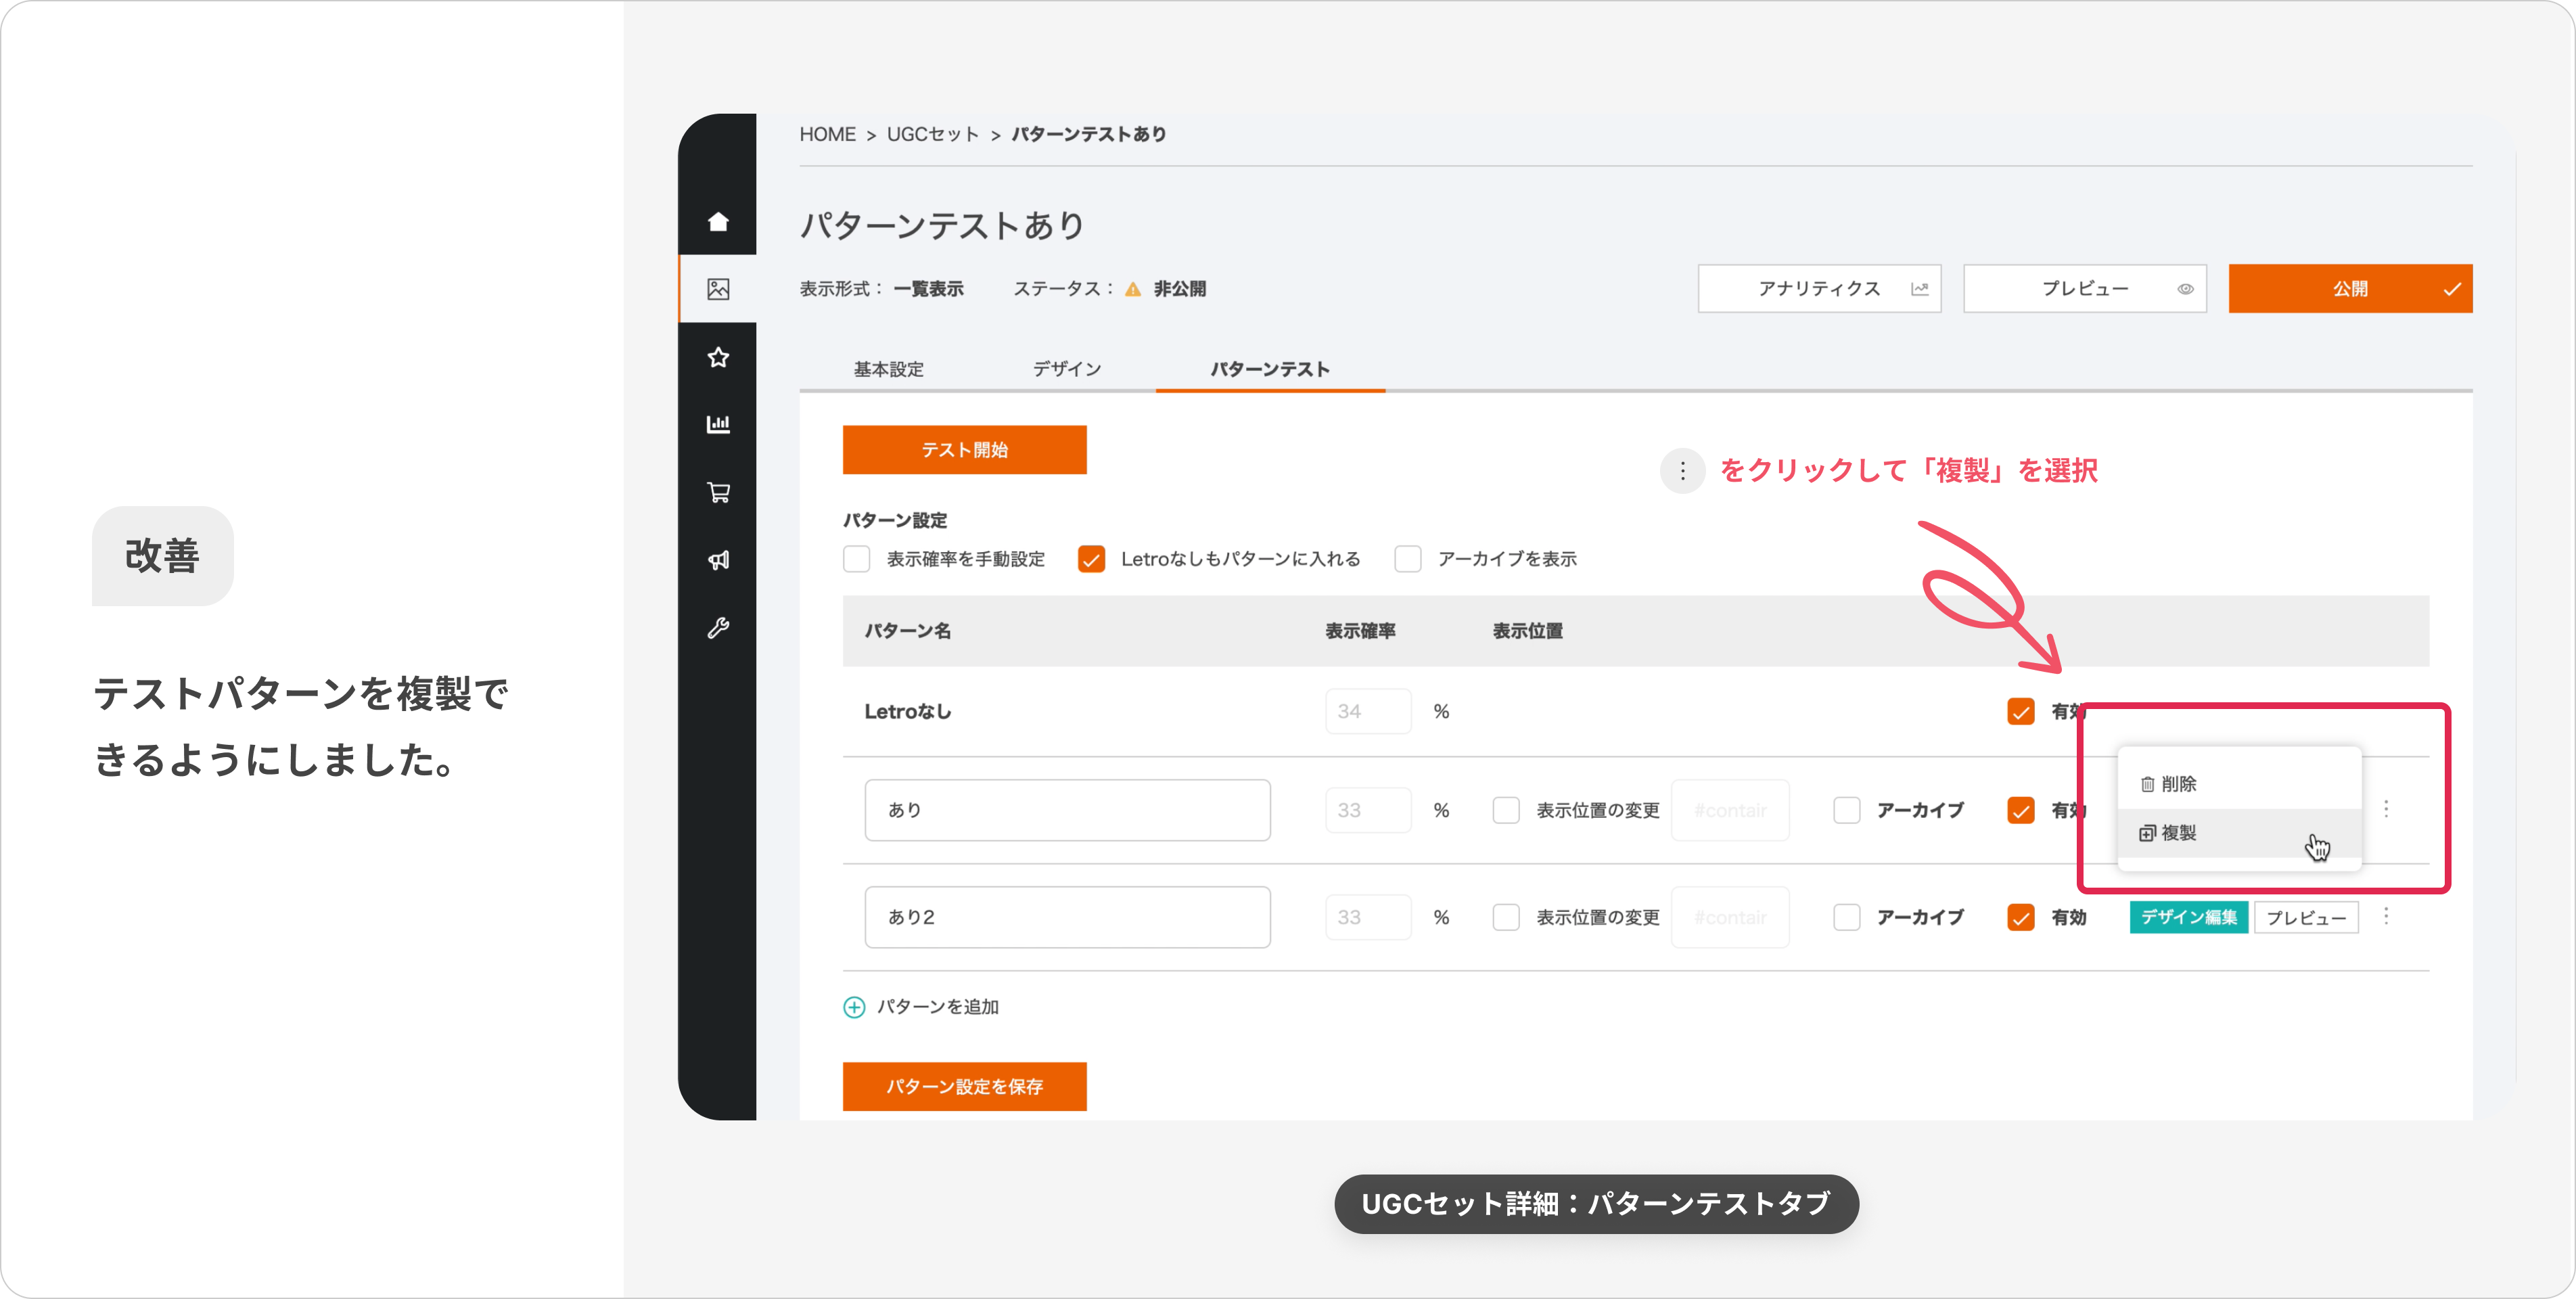Screen dimensions: 2576x1299
Task: Open the megaphone sidebar icon
Action: 718,560
